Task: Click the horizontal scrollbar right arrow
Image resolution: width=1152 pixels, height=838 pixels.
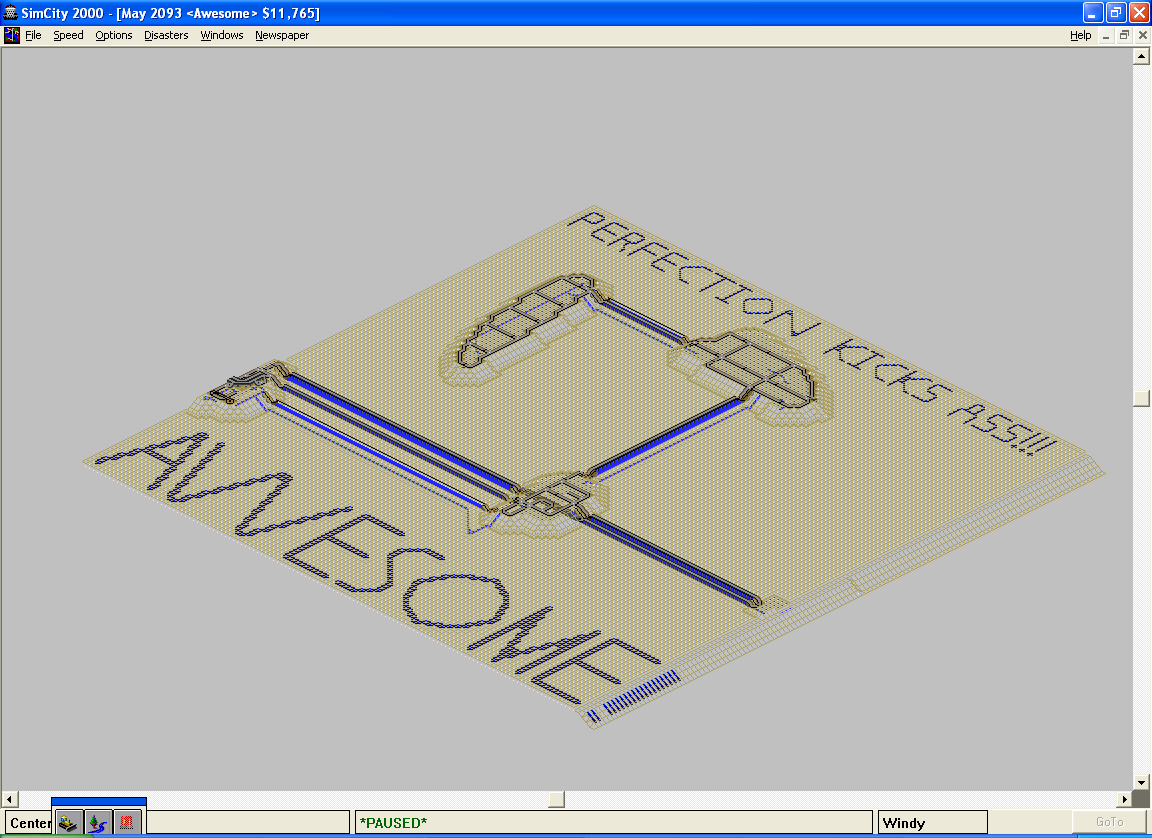Action: [1124, 799]
